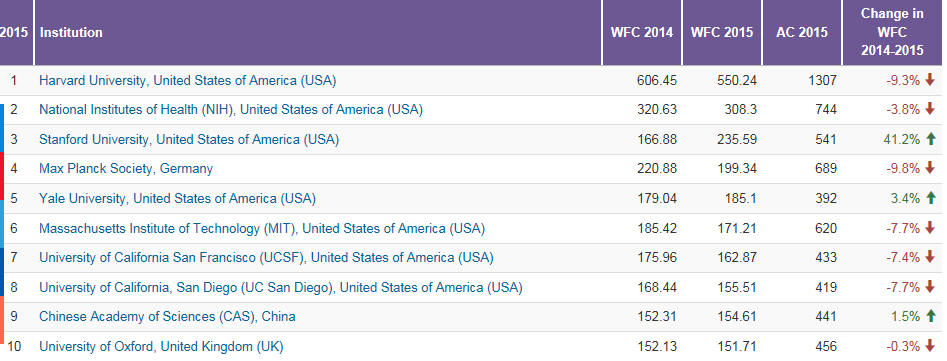Click the red down arrow in Harvard's row
This screenshot has height=361, width=947.
click(929, 80)
